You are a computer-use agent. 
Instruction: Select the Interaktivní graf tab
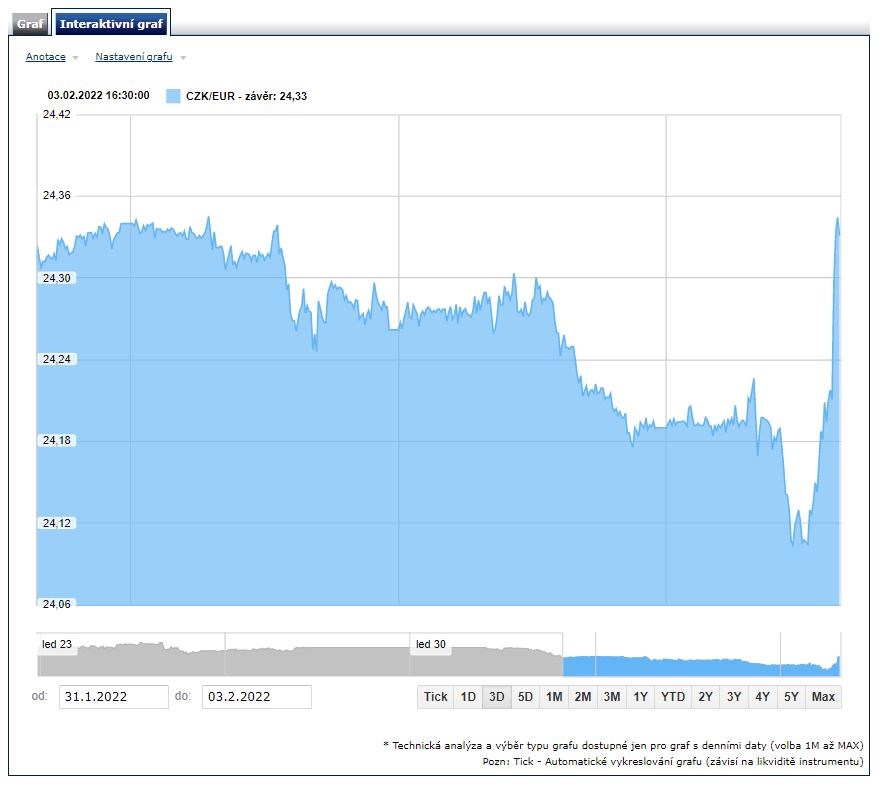[x=110, y=23]
